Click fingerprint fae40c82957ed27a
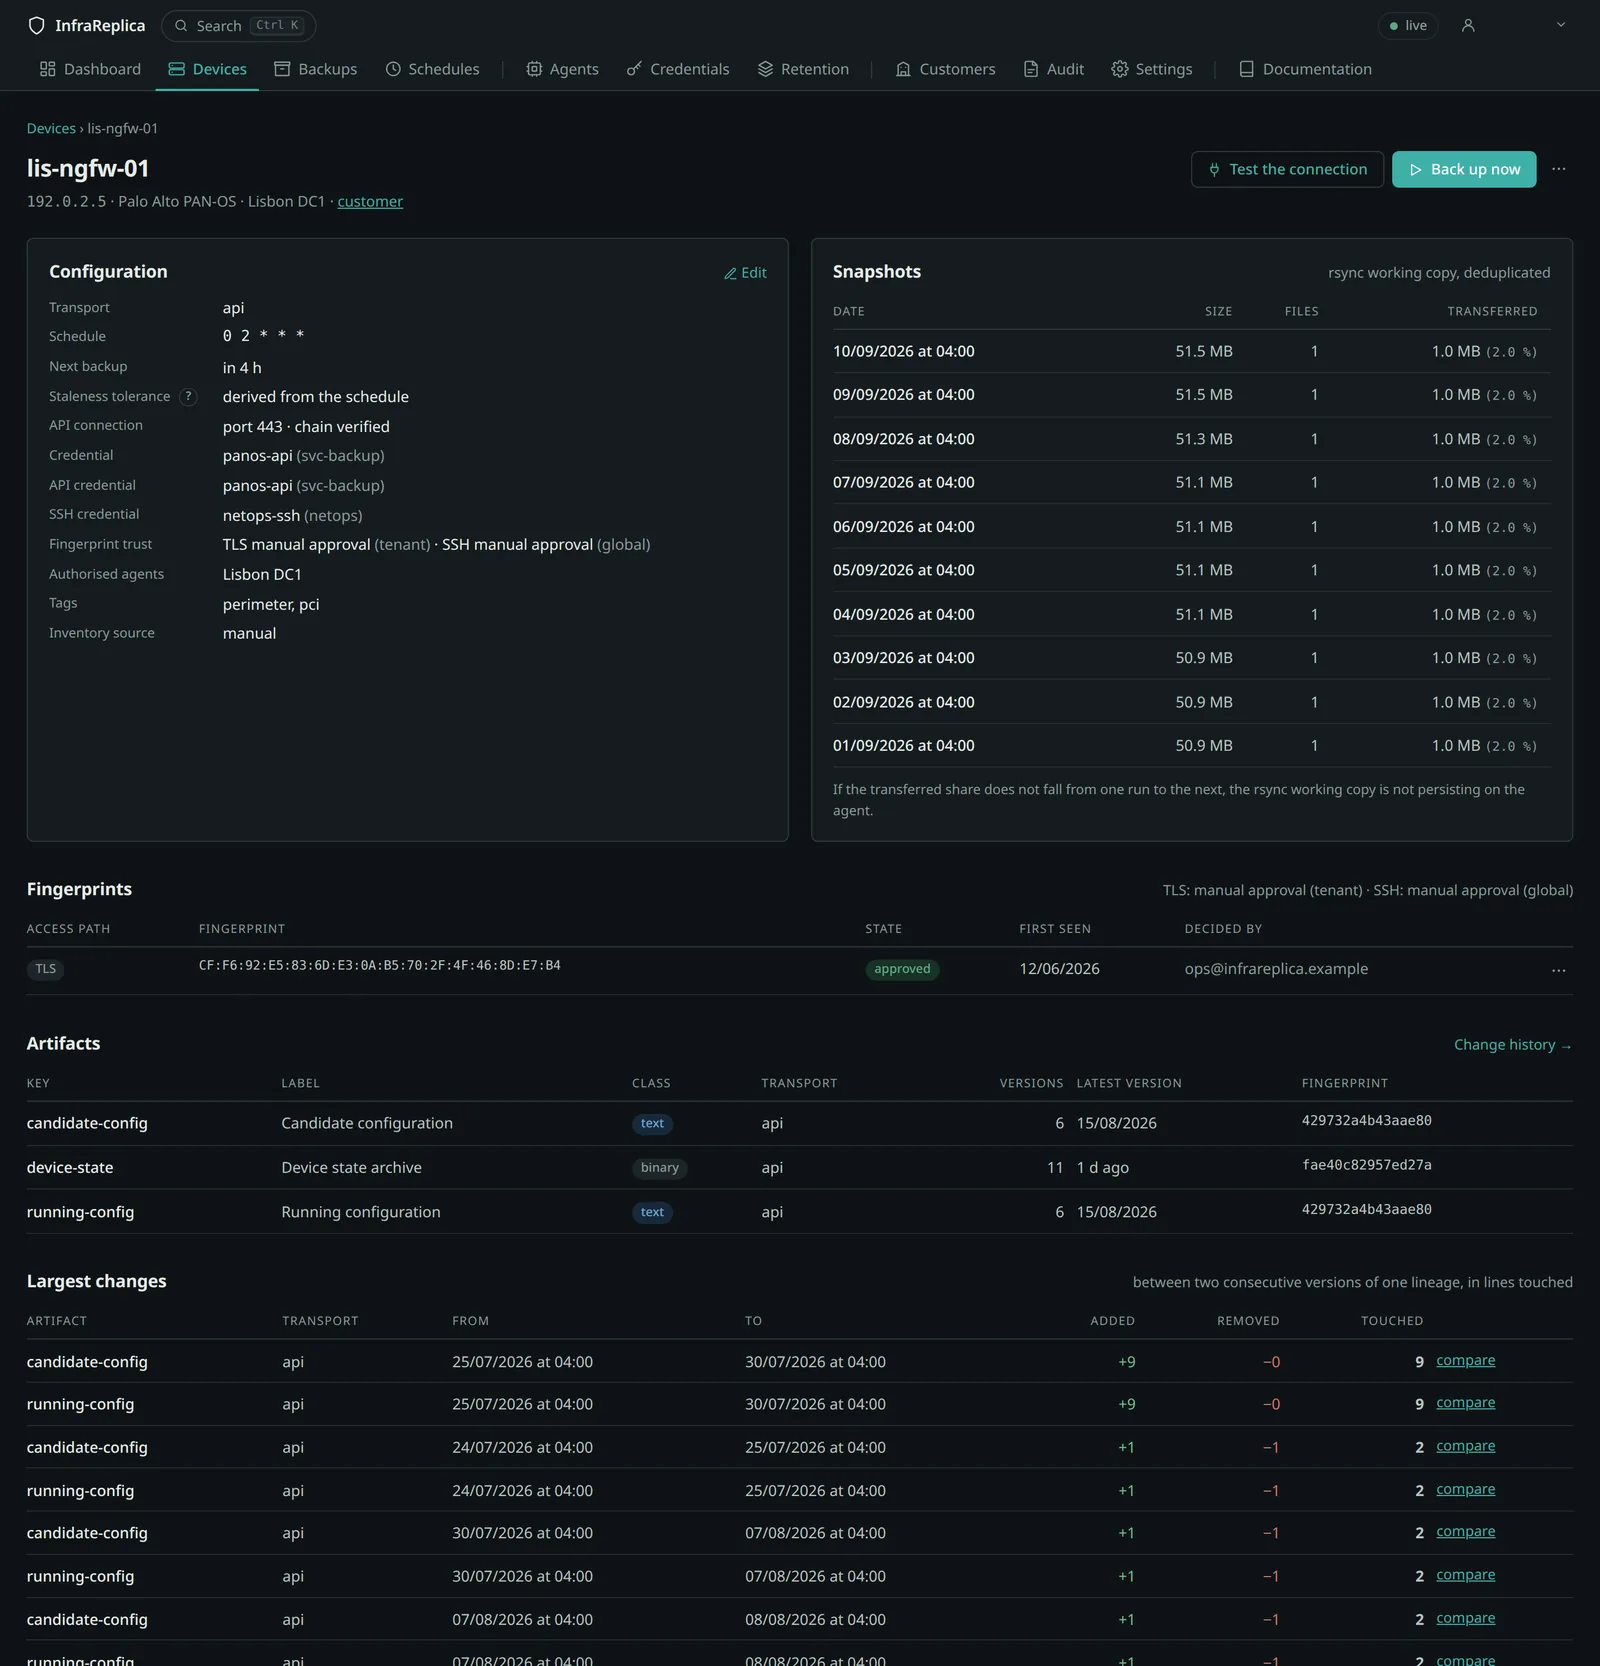Screen dimensions: 1600x1666 tap(1366, 1165)
